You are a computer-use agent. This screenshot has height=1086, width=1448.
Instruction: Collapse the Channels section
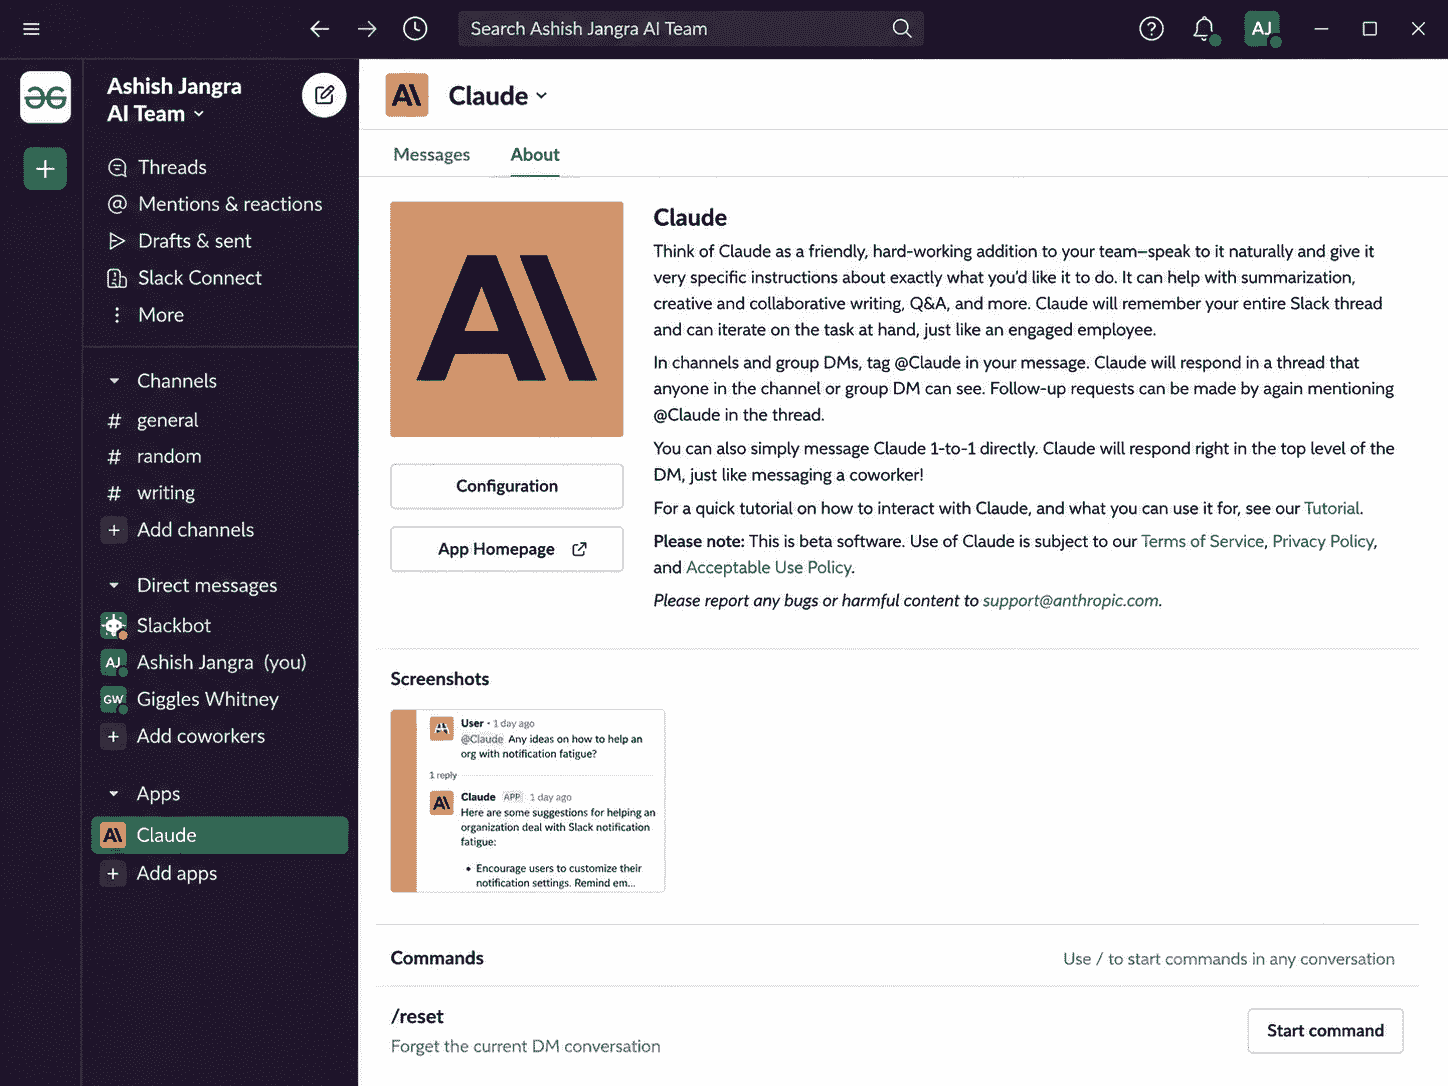[114, 381]
